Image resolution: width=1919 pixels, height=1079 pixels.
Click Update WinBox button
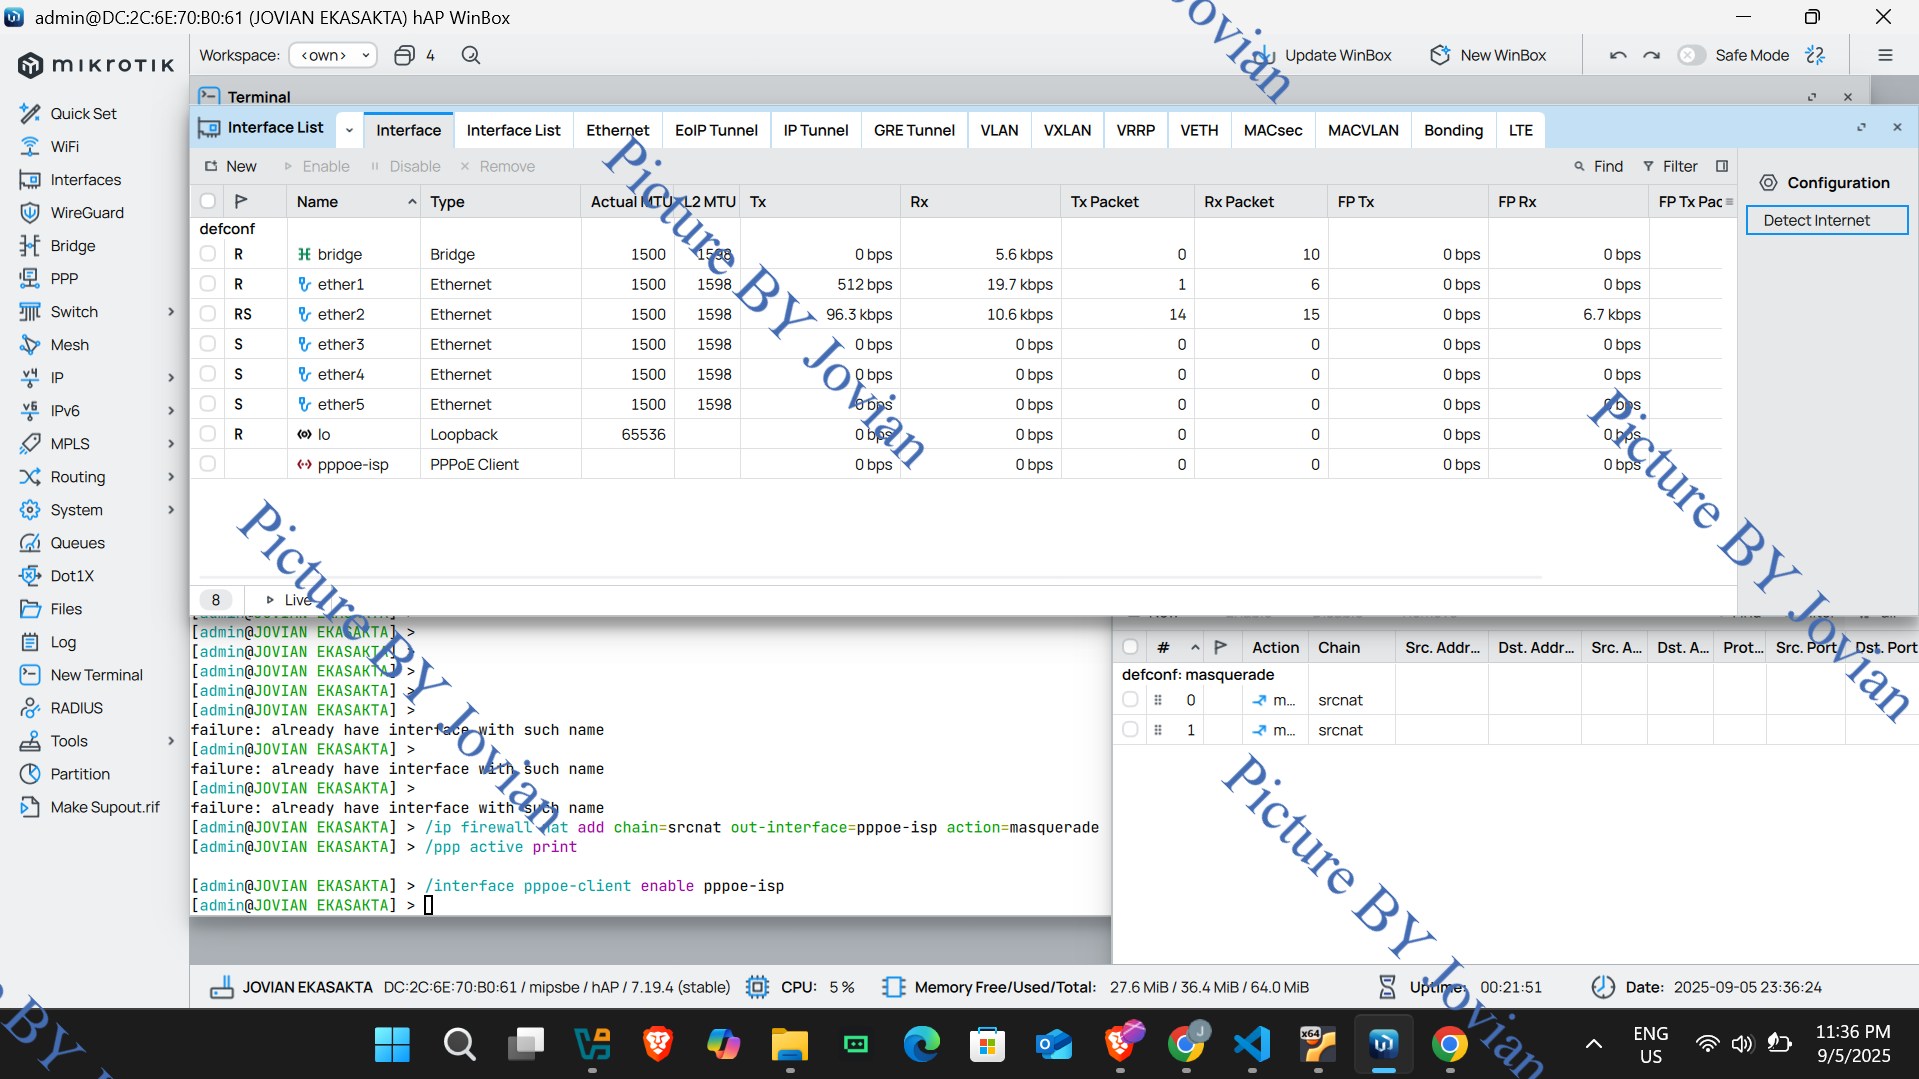pos(1324,55)
